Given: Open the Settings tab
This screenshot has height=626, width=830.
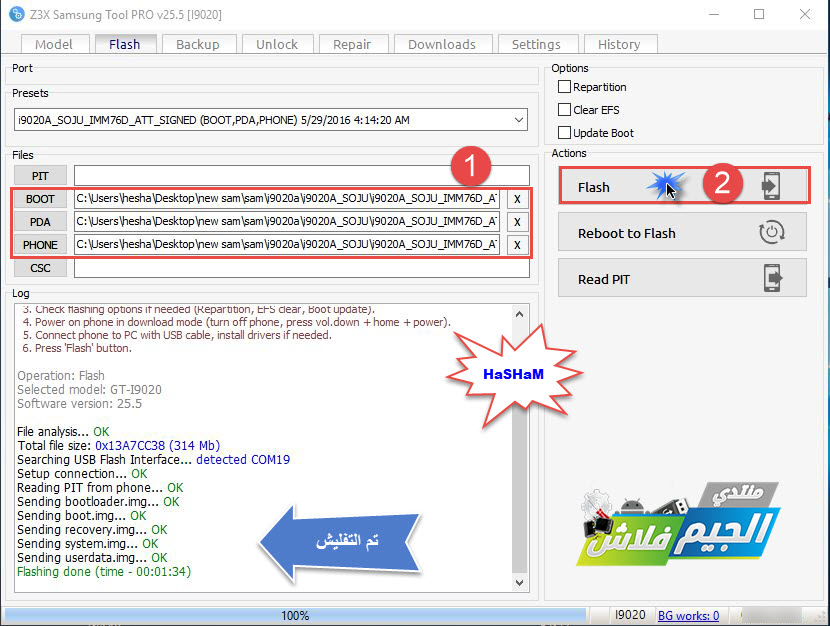Looking at the screenshot, I should click(x=536, y=44).
